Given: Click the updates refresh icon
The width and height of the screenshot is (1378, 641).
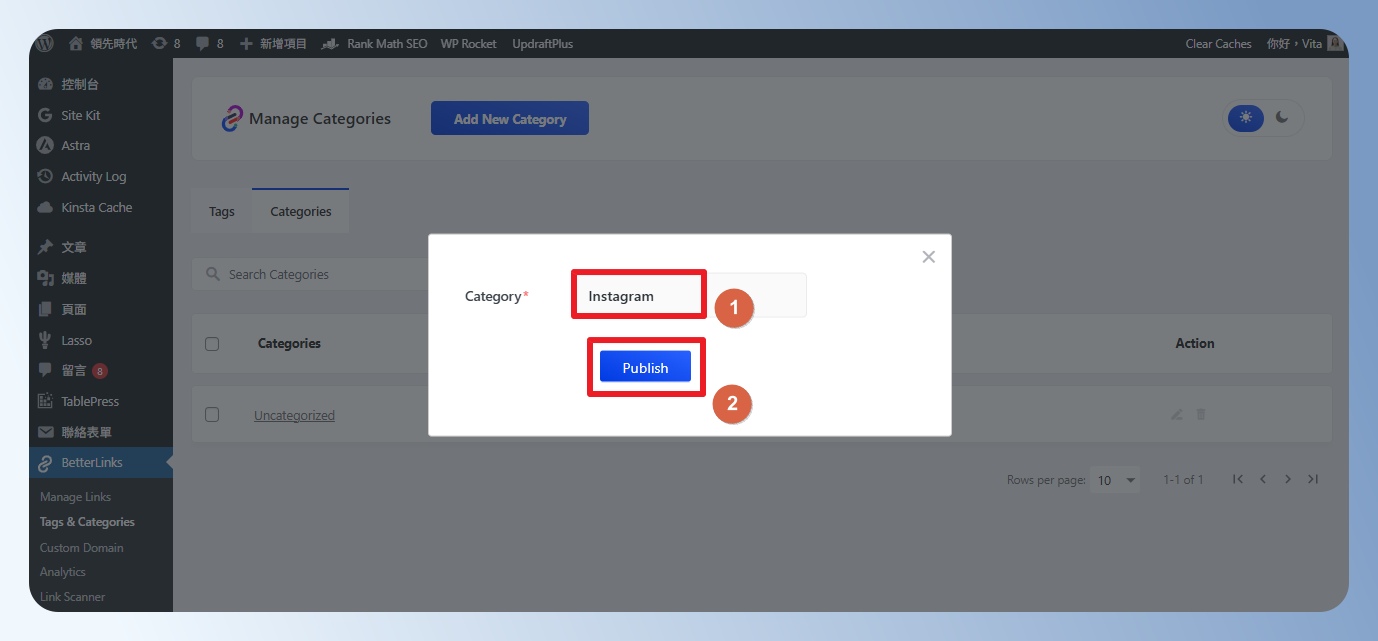Looking at the screenshot, I should tap(159, 44).
